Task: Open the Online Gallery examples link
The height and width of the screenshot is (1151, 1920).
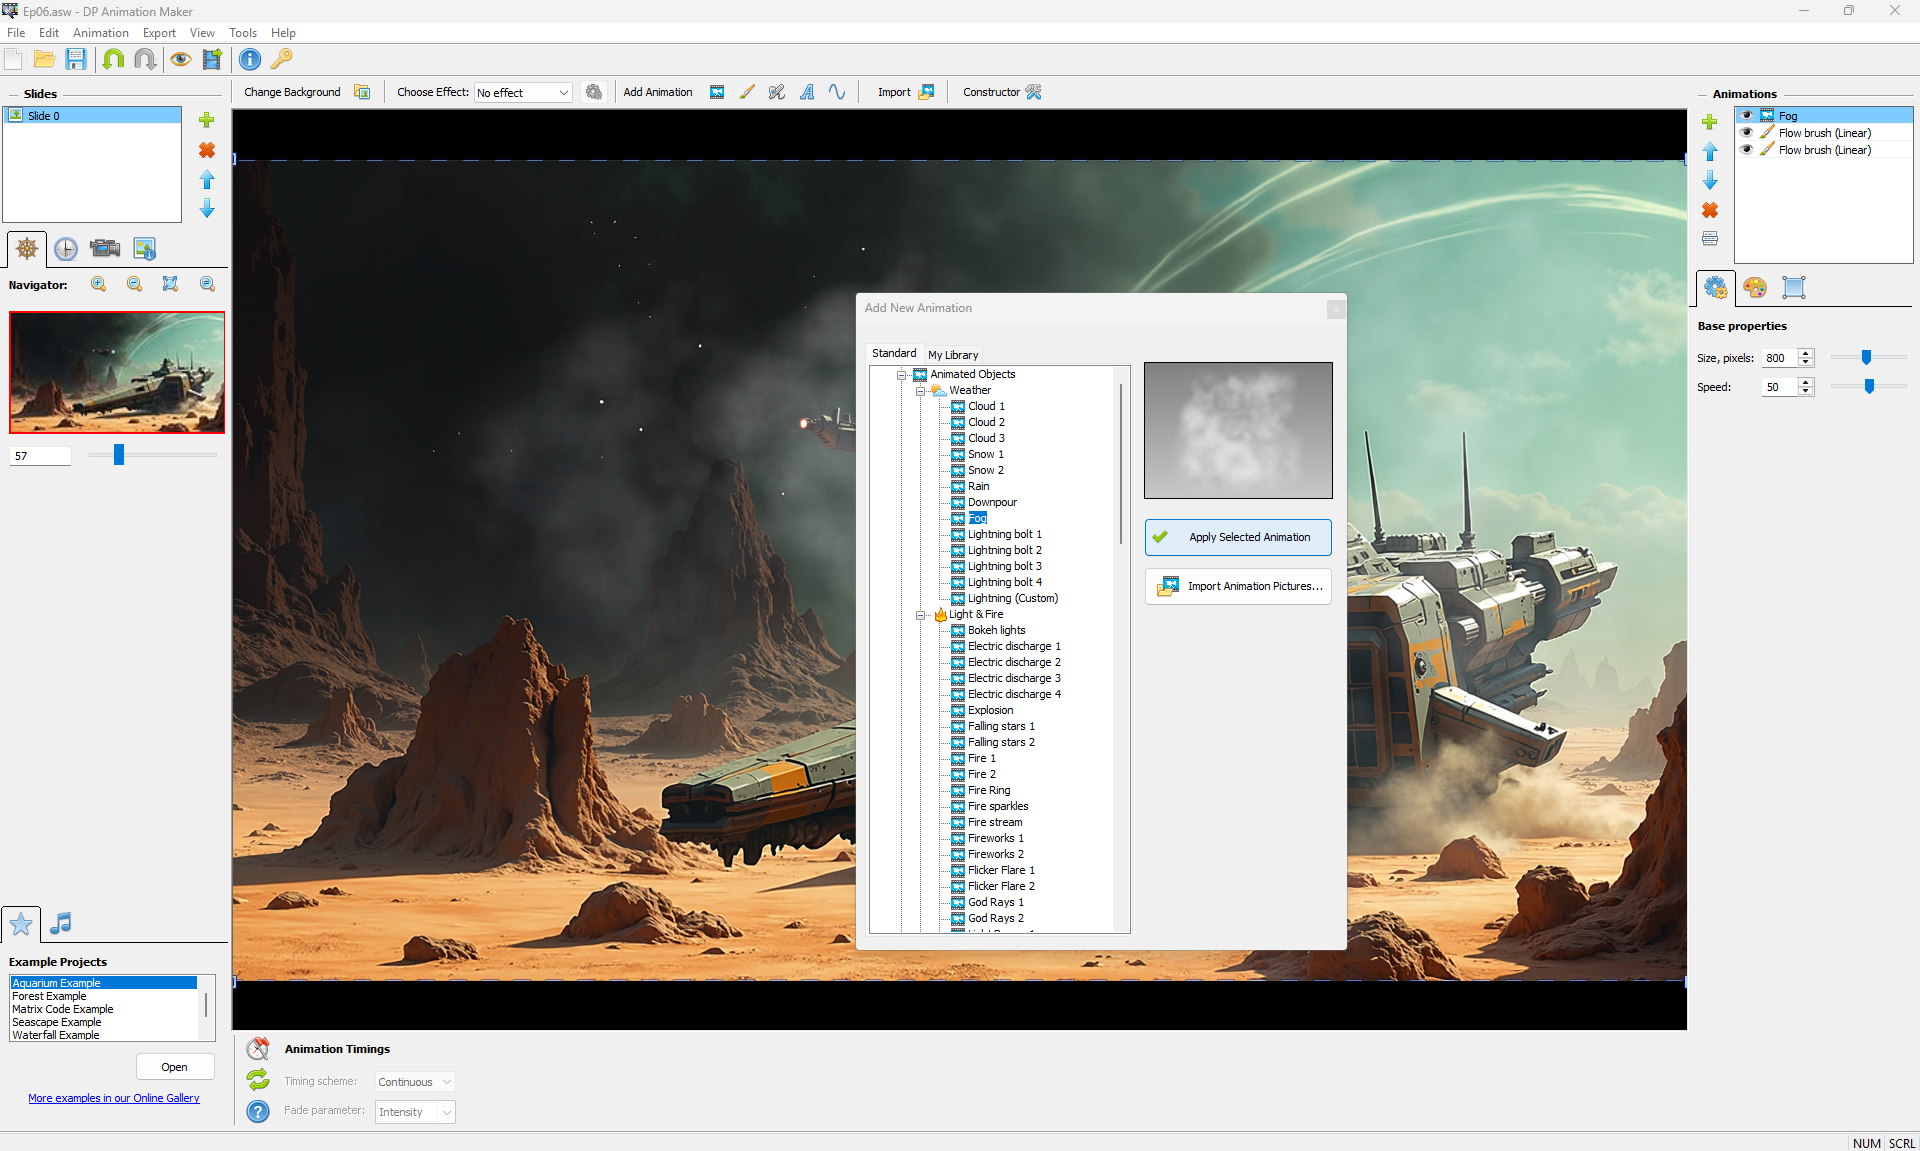Action: point(114,1098)
